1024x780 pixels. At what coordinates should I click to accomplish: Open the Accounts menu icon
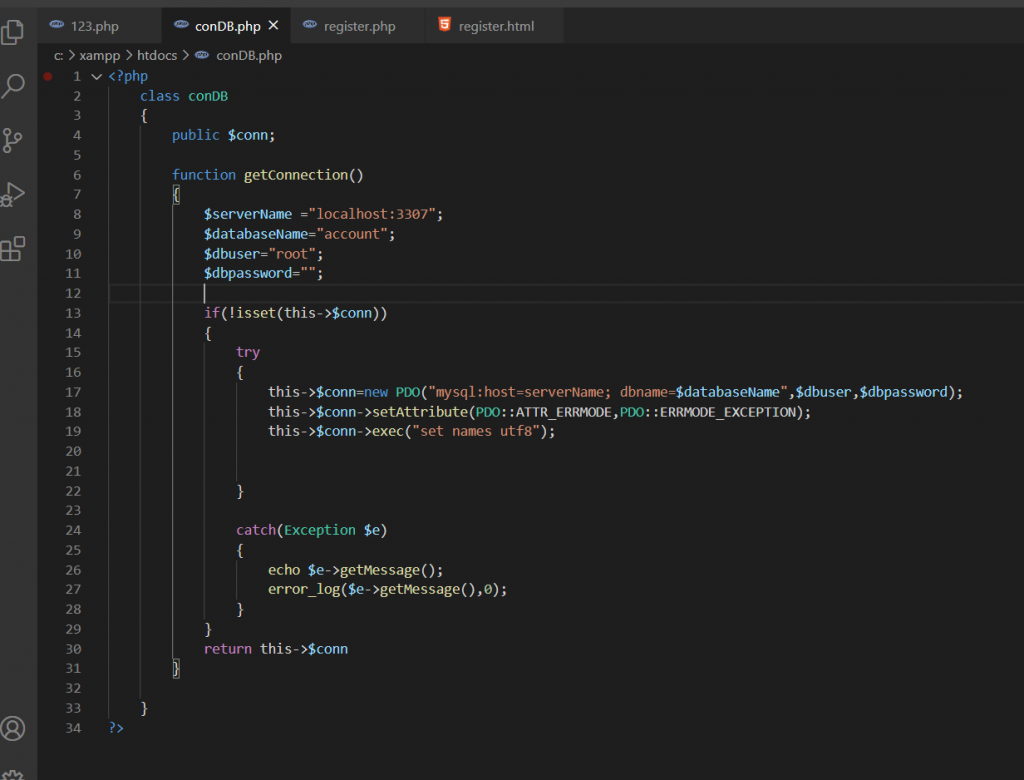click(x=13, y=728)
